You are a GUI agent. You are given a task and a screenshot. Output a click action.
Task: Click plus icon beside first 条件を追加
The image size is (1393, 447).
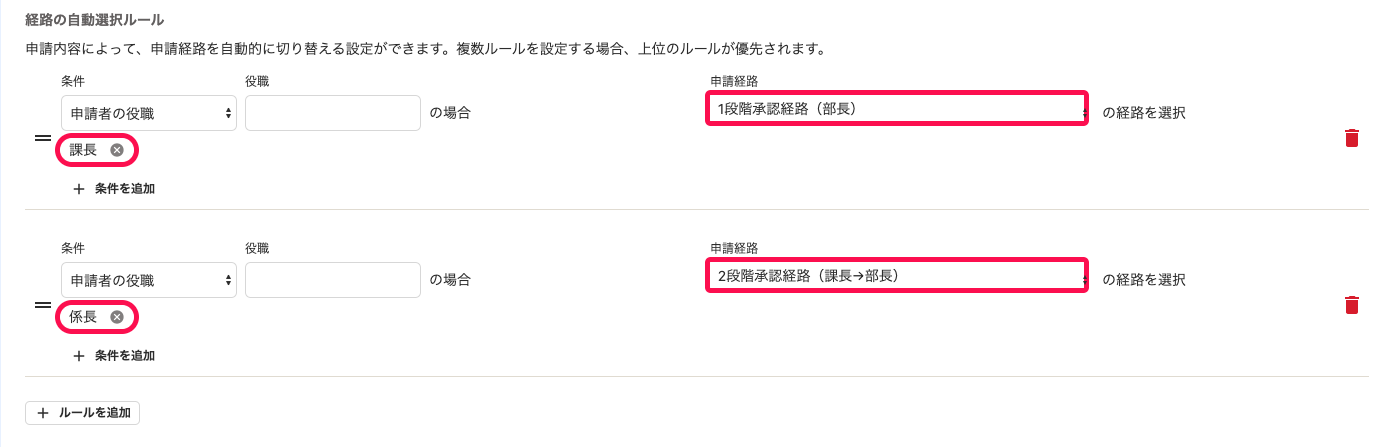pos(79,188)
